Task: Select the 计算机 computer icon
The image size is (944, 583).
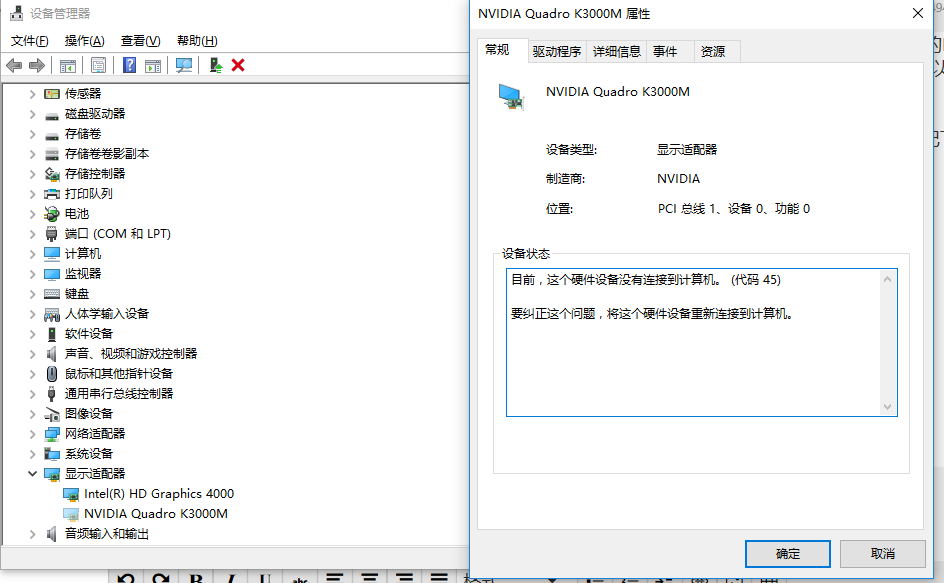Action: 52,254
